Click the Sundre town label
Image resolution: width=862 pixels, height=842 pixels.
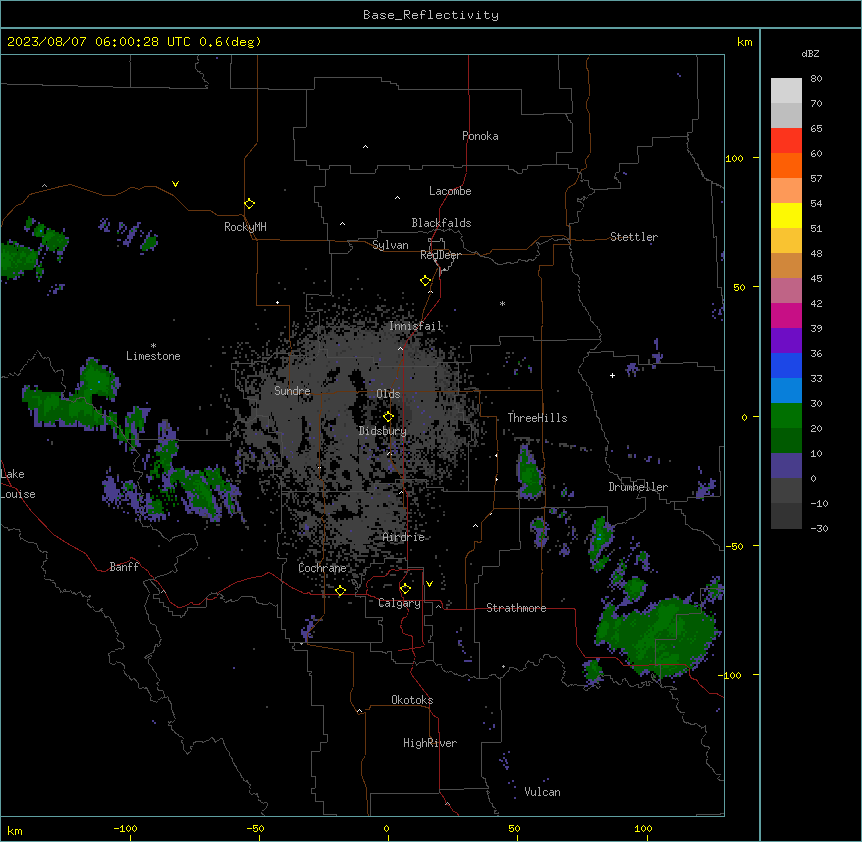coord(292,391)
